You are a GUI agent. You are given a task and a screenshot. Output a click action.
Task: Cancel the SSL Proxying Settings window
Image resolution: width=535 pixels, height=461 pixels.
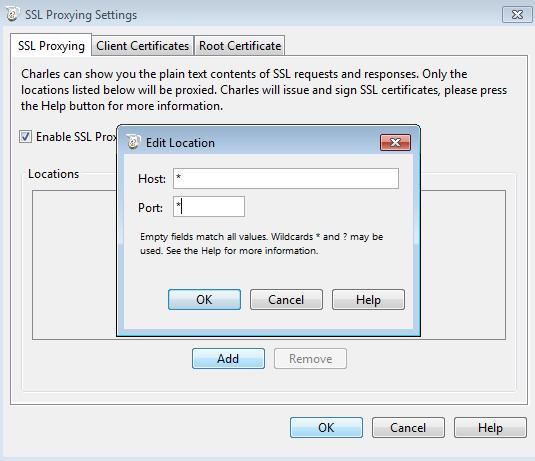pyautogui.click(x=408, y=428)
